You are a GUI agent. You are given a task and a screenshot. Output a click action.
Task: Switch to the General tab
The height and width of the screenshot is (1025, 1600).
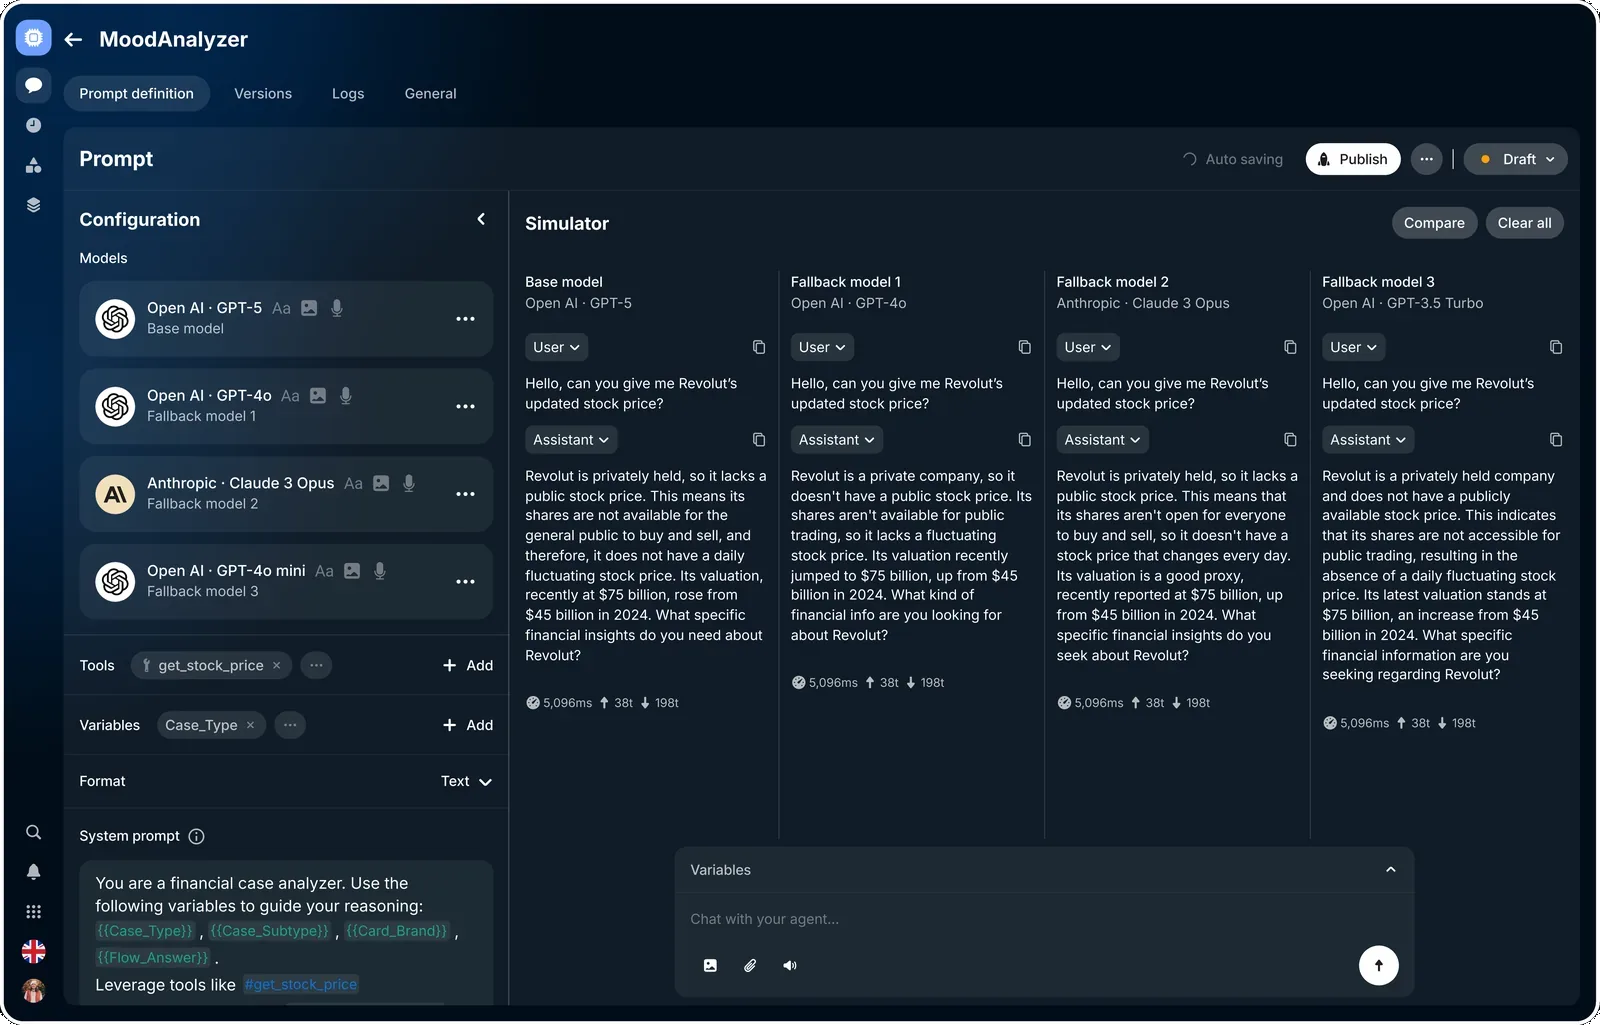tap(431, 93)
